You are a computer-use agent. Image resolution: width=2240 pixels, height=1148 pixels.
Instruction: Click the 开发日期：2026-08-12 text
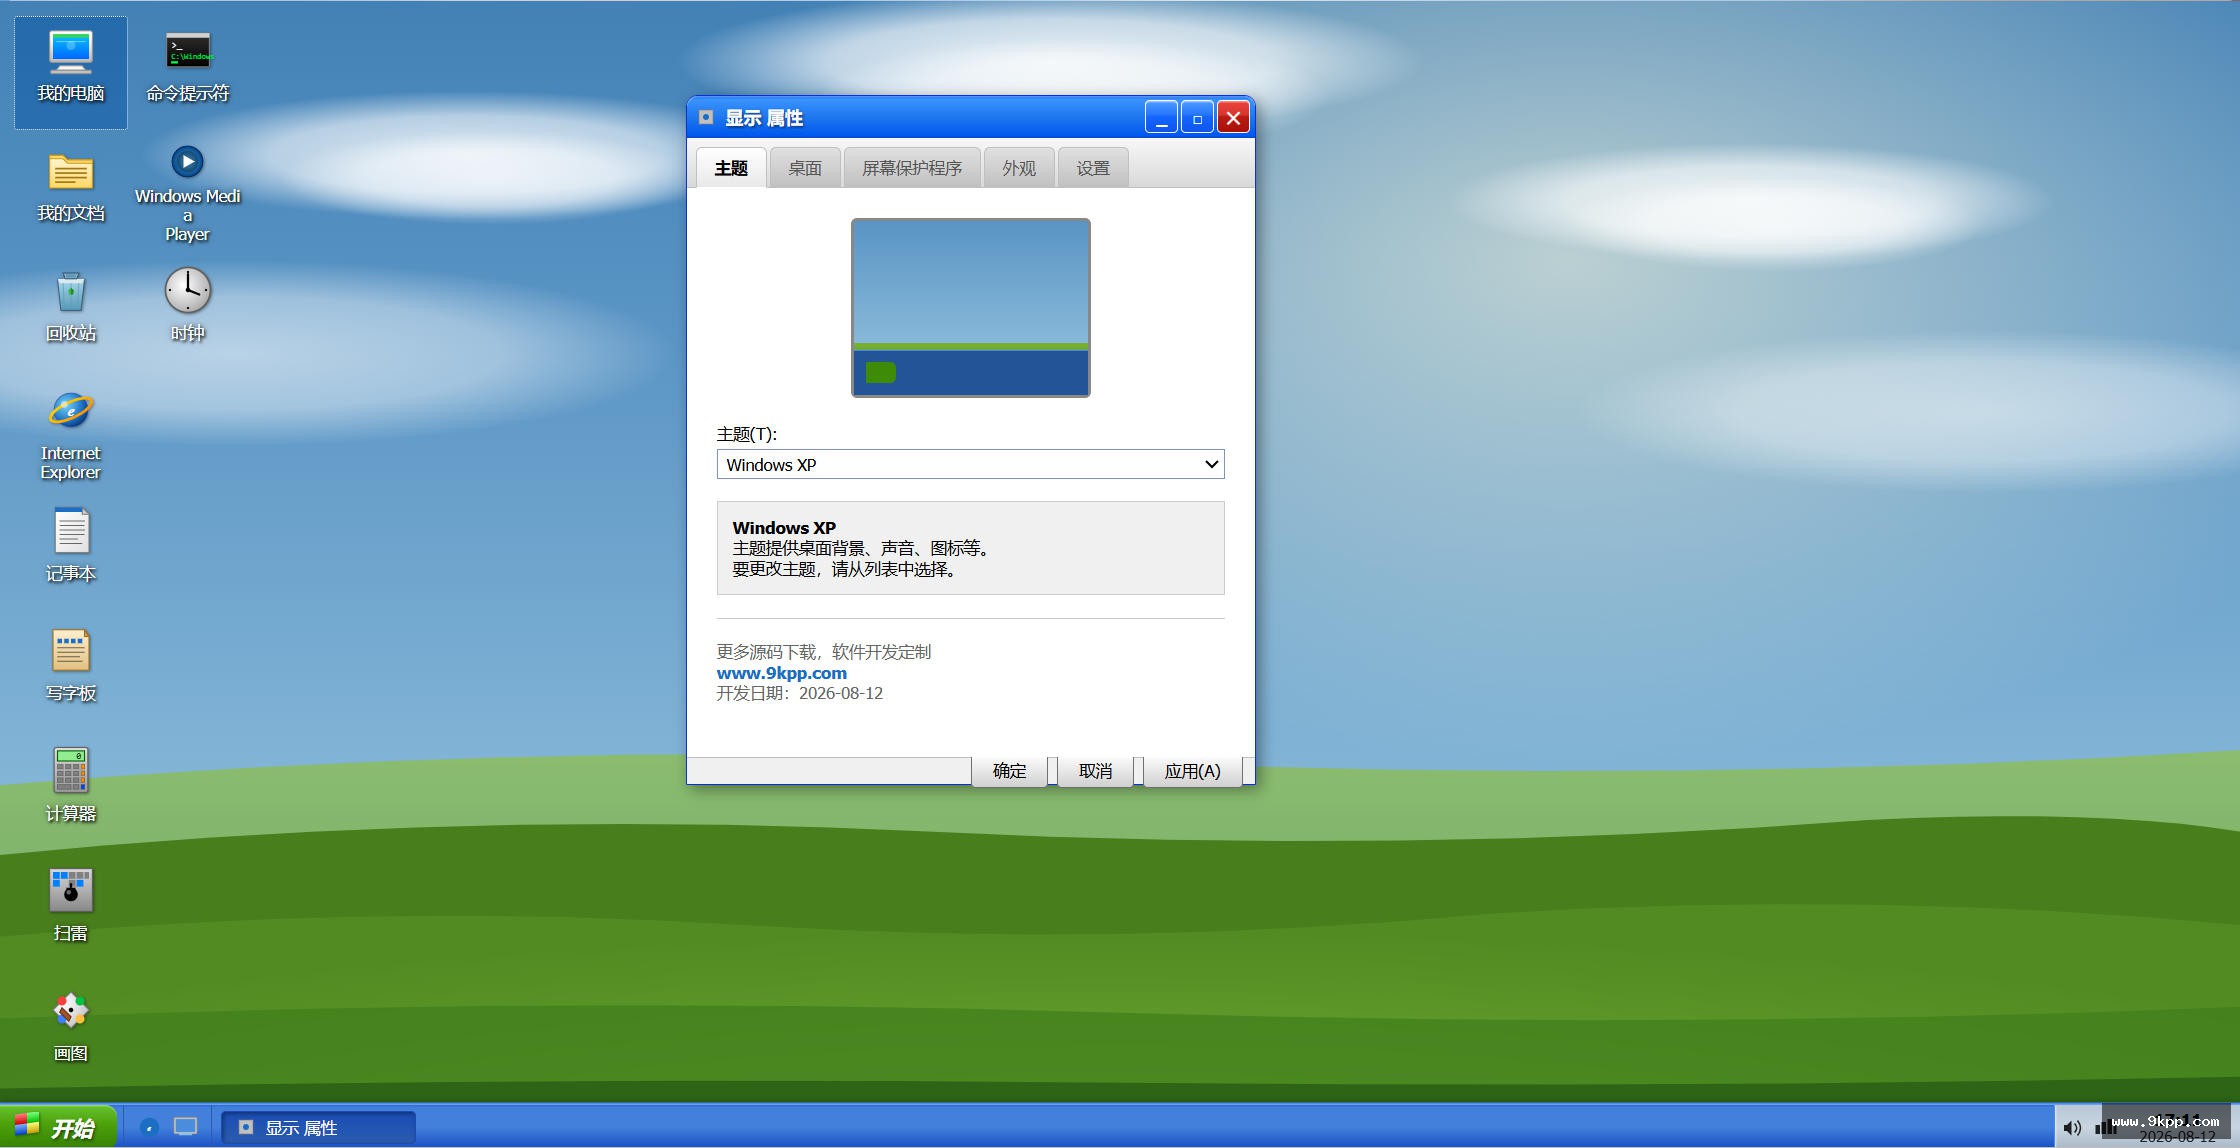[x=800, y=693]
